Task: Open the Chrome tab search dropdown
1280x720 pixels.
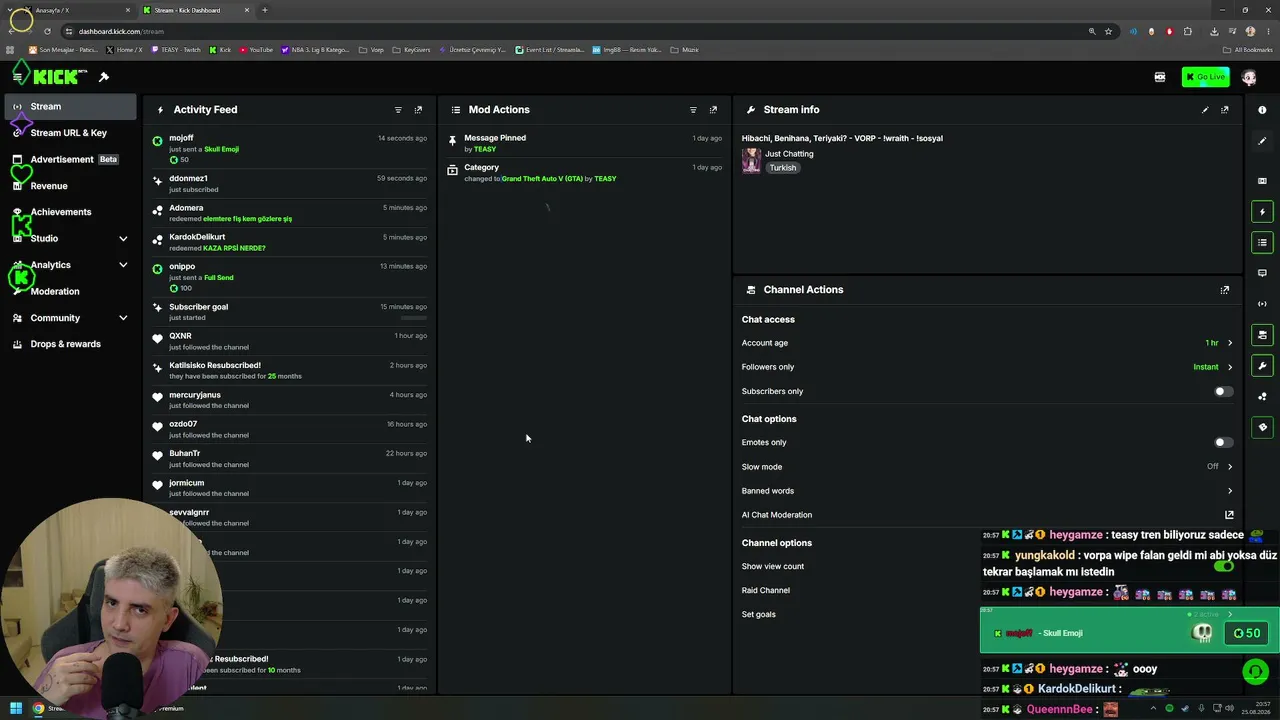Action: point(10,10)
